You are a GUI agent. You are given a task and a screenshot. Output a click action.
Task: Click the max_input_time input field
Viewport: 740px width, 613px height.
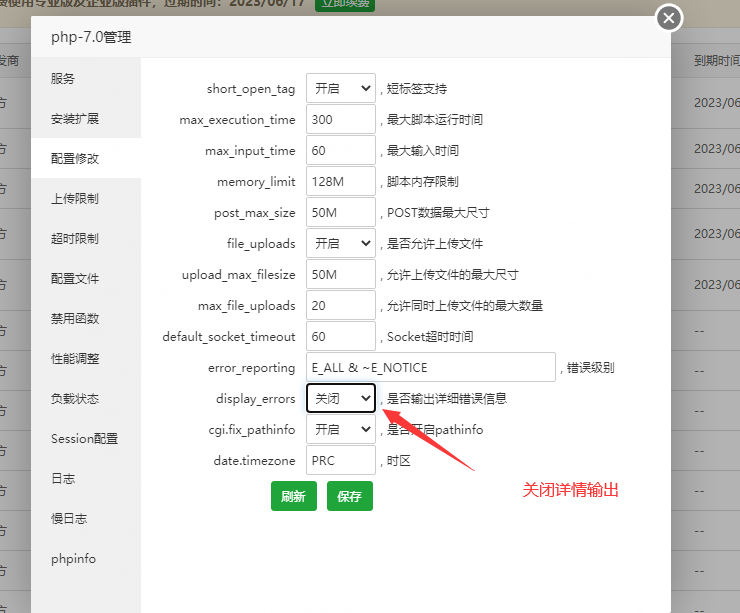[x=341, y=151]
